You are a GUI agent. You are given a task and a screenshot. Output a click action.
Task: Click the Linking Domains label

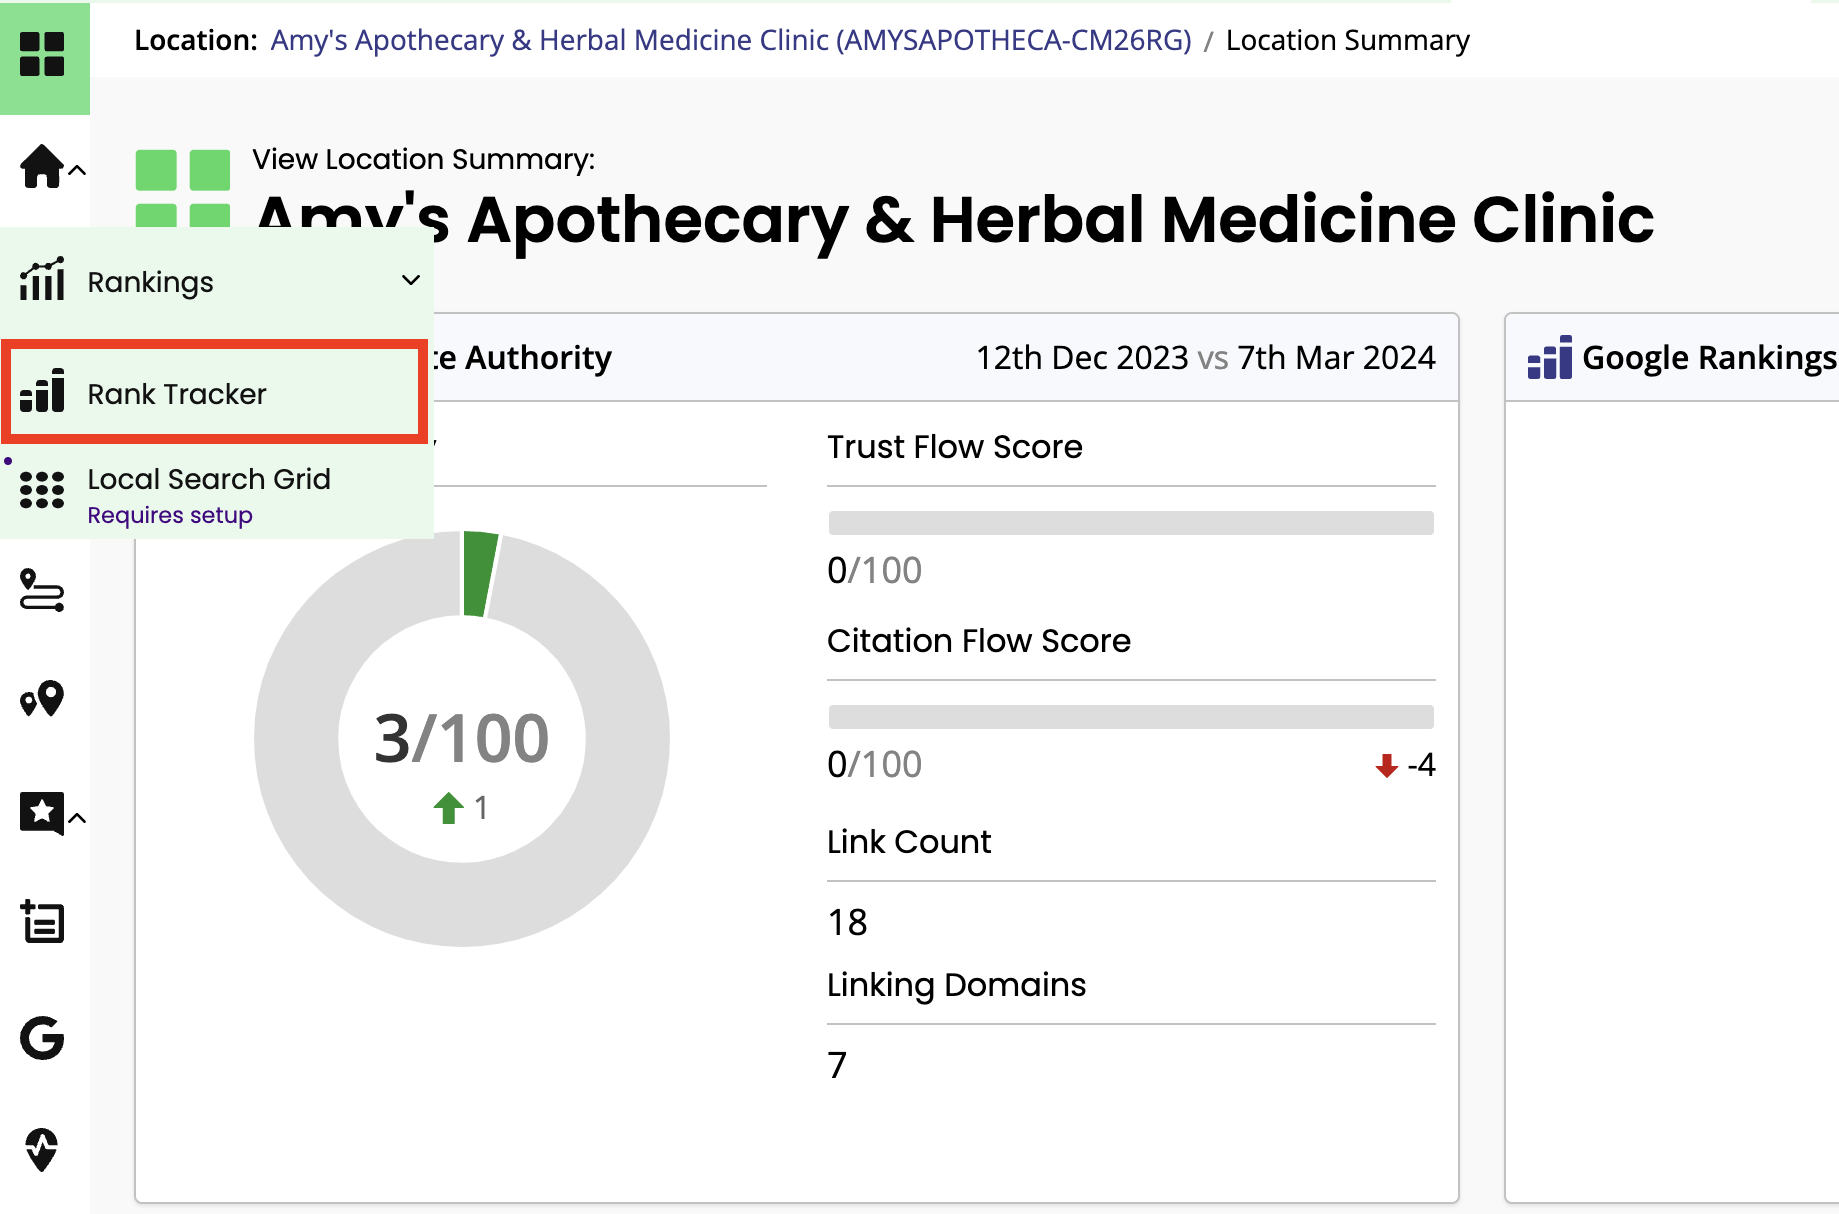click(x=956, y=985)
